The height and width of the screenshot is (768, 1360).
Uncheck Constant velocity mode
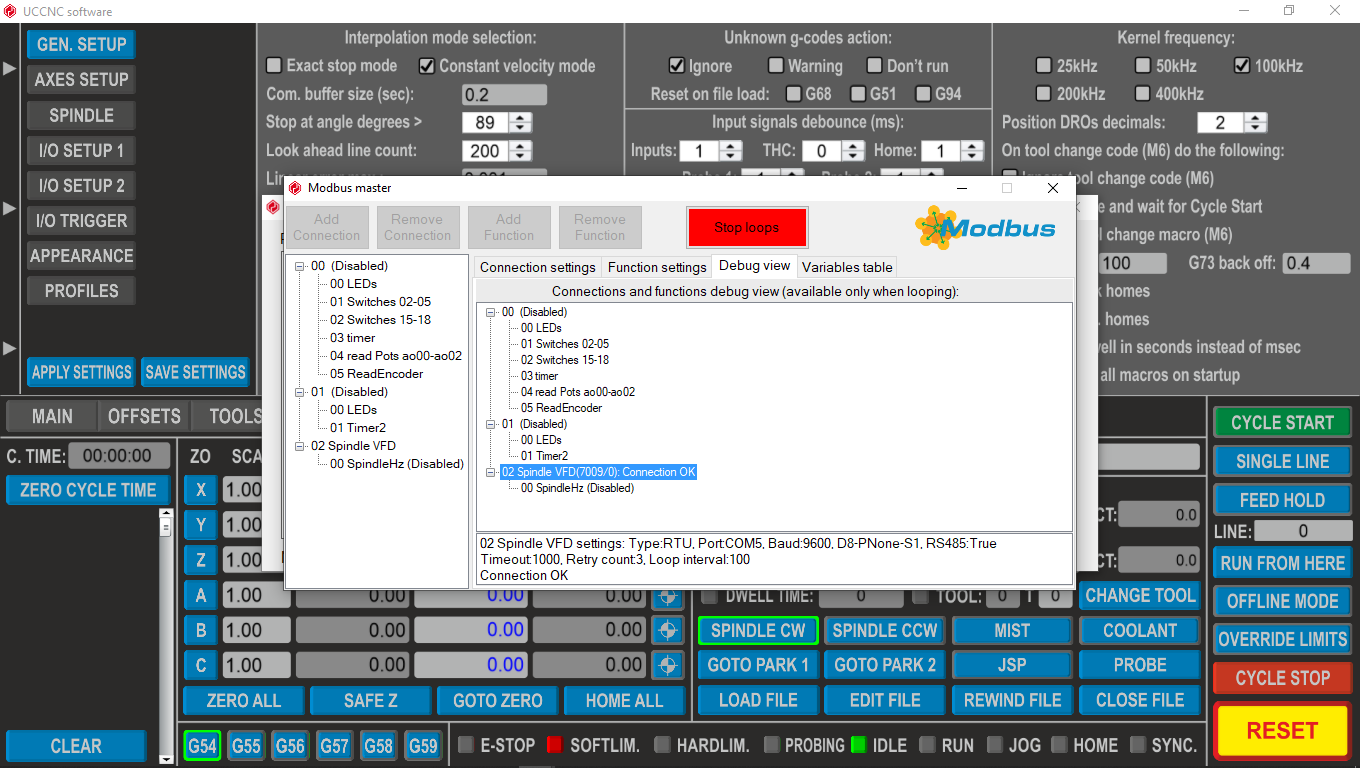coord(427,66)
